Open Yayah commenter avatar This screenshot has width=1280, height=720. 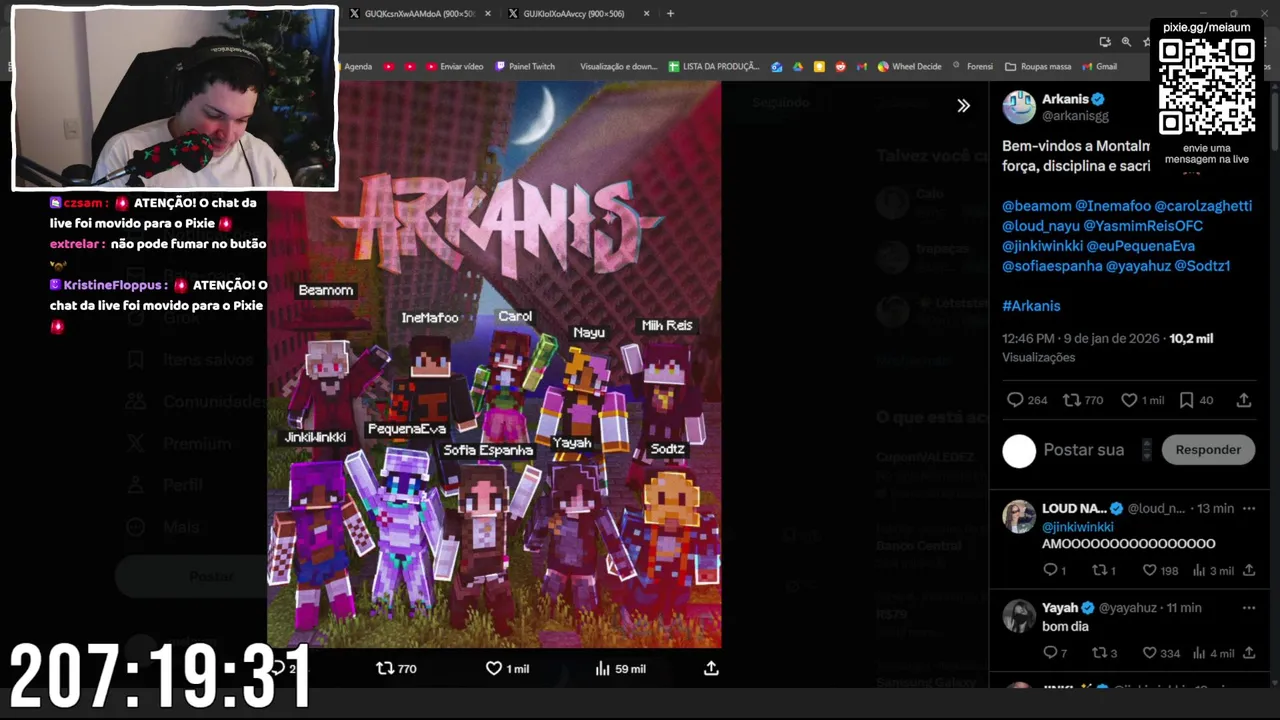1019,616
